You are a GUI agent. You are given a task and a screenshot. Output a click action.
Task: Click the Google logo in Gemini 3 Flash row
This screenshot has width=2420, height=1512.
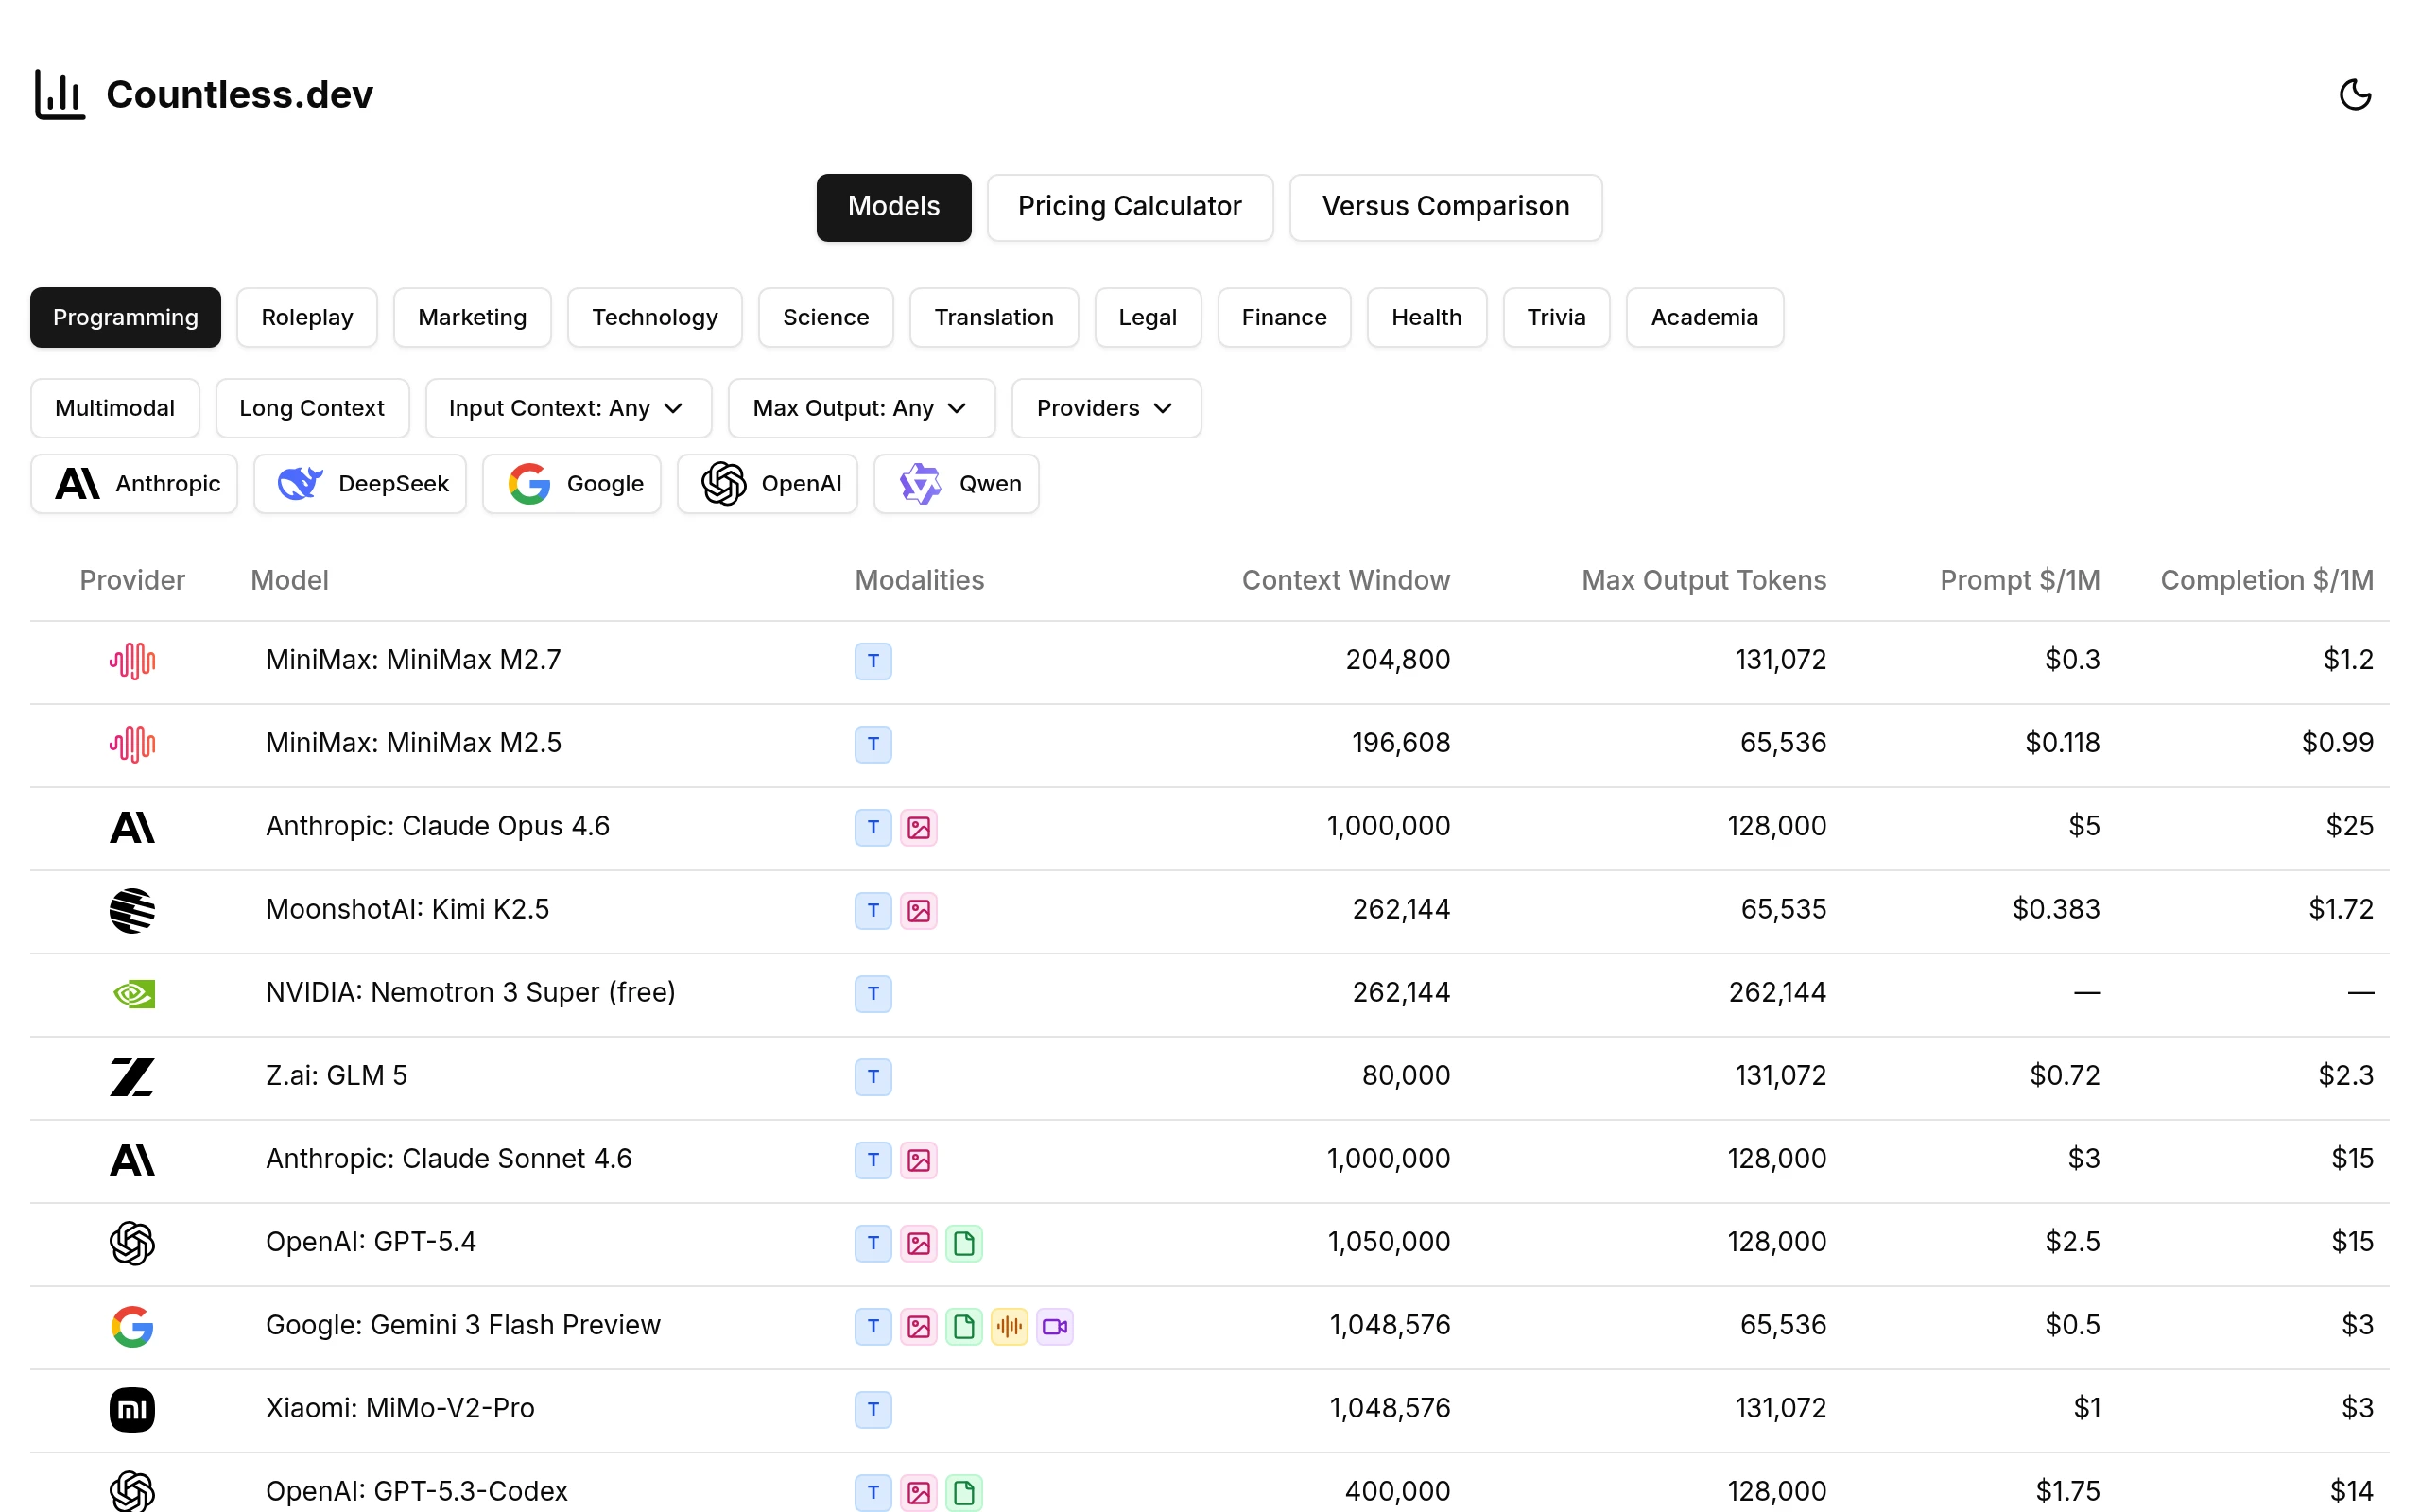tap(132, 1326)
